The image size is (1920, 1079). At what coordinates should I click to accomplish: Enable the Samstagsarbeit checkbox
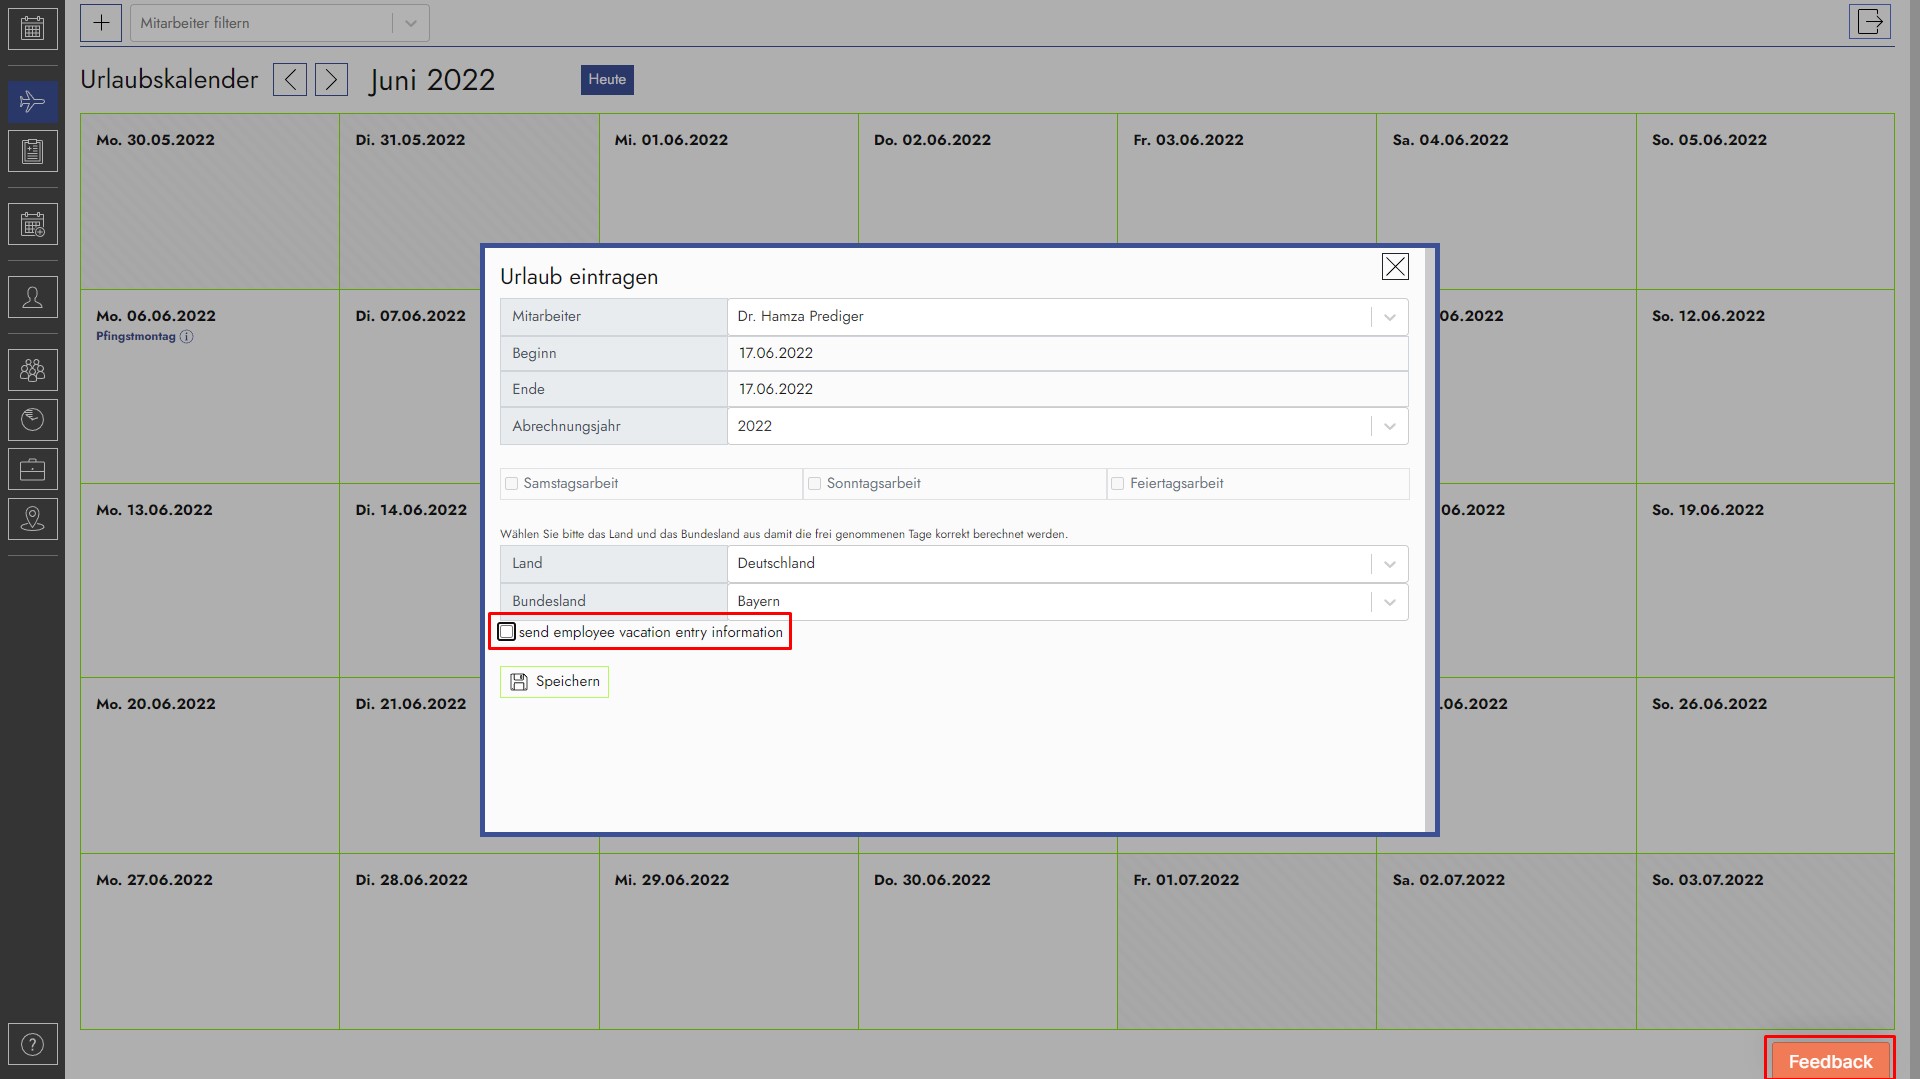pyautogui.click(x=512, y=484)
